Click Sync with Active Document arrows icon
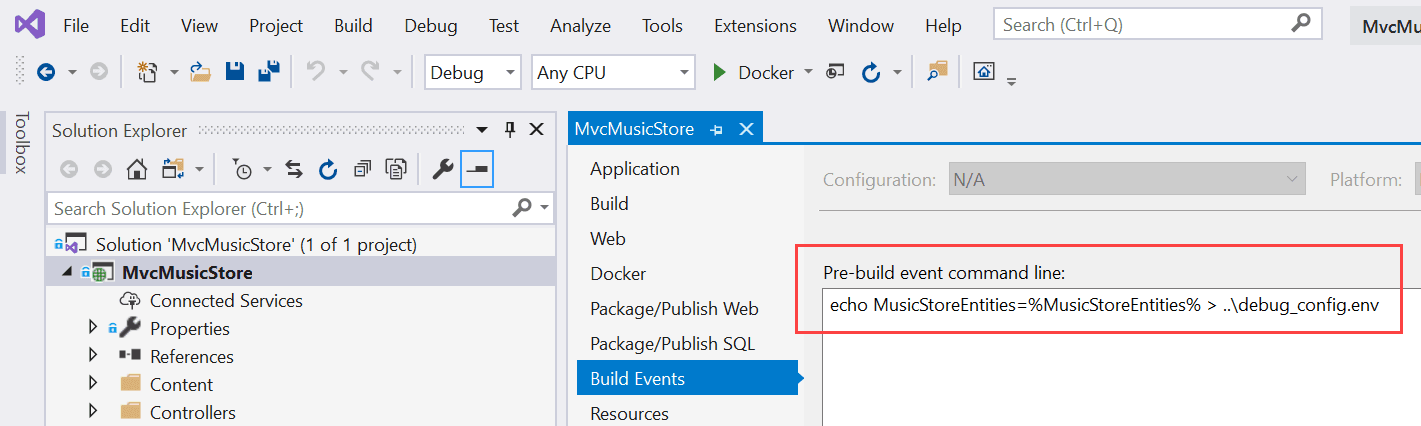 click(294, 170)
